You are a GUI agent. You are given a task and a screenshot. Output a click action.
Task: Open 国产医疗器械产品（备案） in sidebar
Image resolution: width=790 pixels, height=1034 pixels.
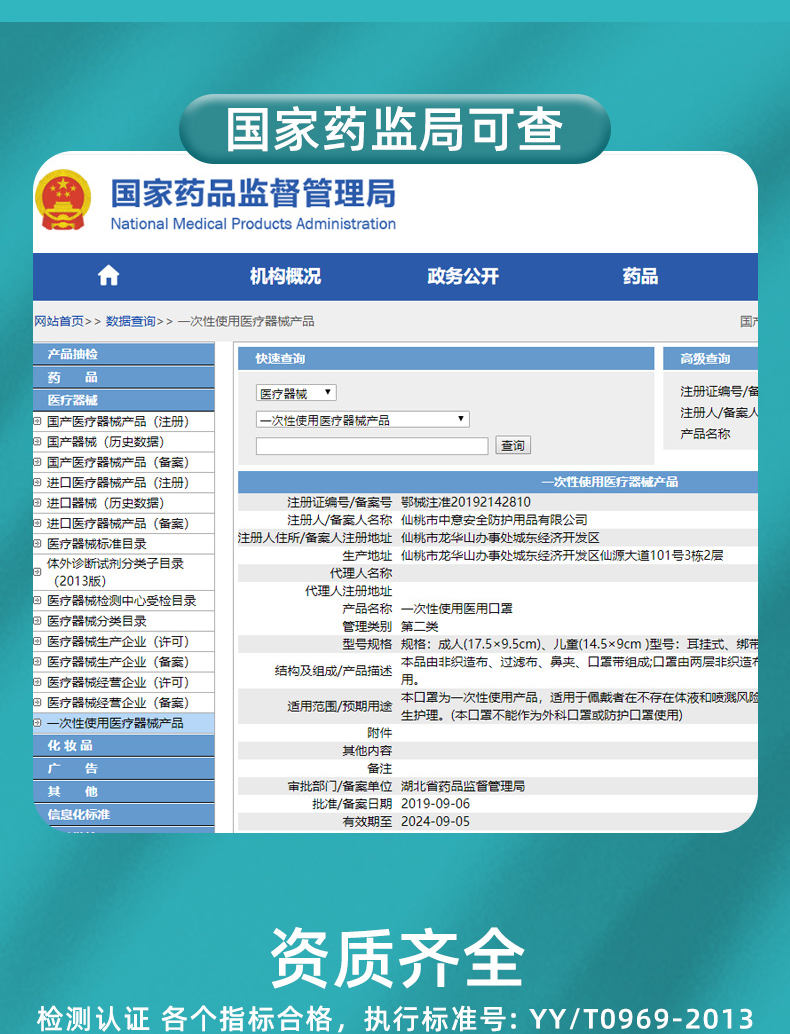[x=118, y=462]
